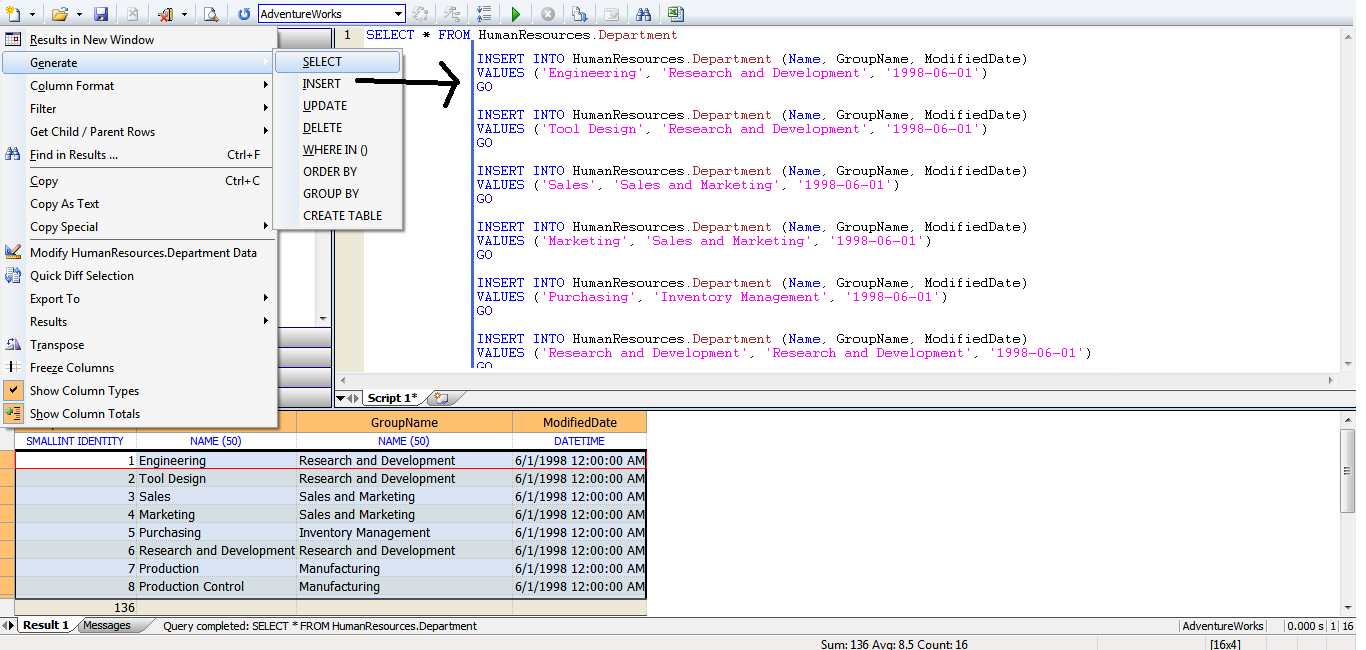Click the Save icon on the toolbar
This screenshot has width=1366, height=650.
pyautogui.click(x=101, y=13)
